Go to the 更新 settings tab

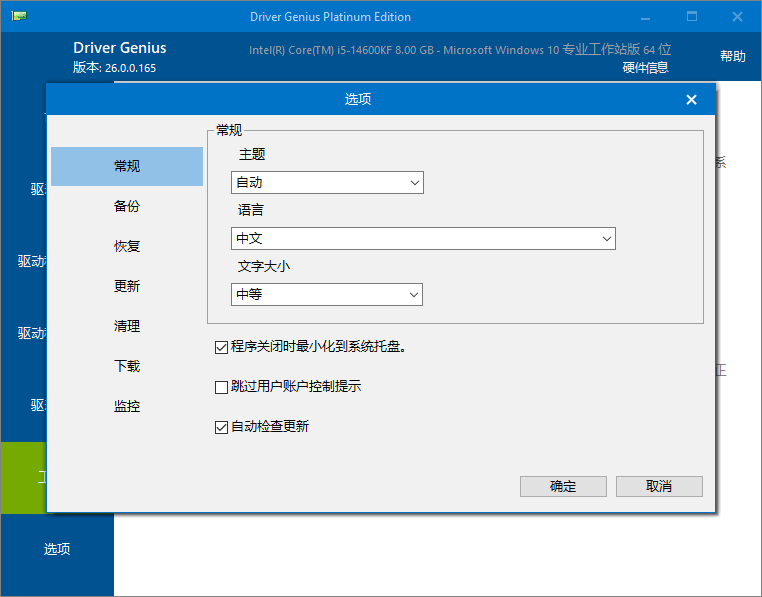pyautogui.click(x=127, y=286)
